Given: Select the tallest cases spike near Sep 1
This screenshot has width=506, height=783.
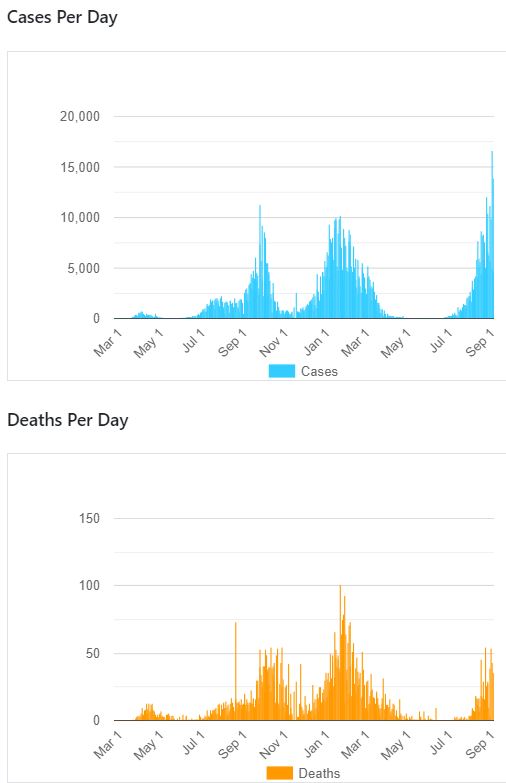Looking at the screenshot, I should pos(492,235).
